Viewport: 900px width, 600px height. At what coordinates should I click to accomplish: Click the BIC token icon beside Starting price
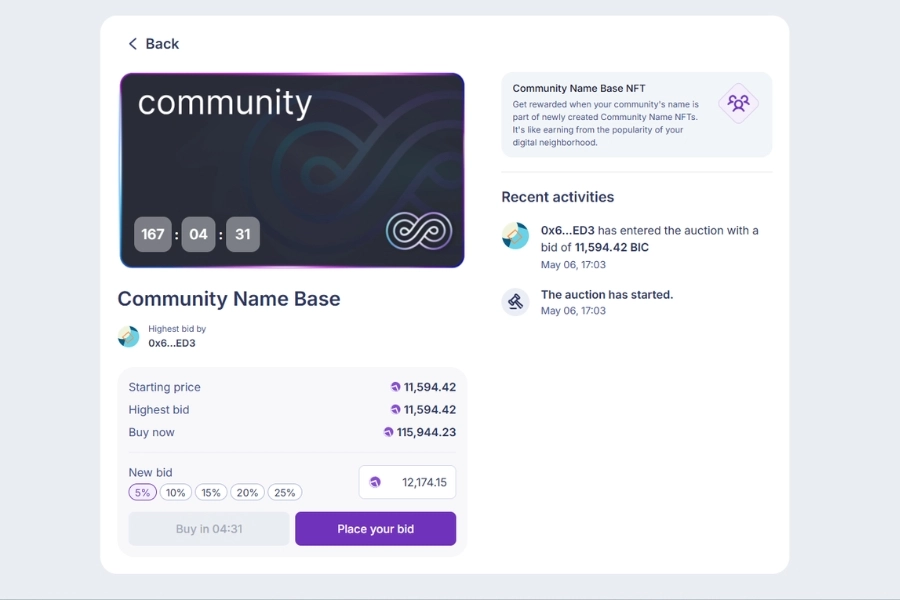(395, 387)
